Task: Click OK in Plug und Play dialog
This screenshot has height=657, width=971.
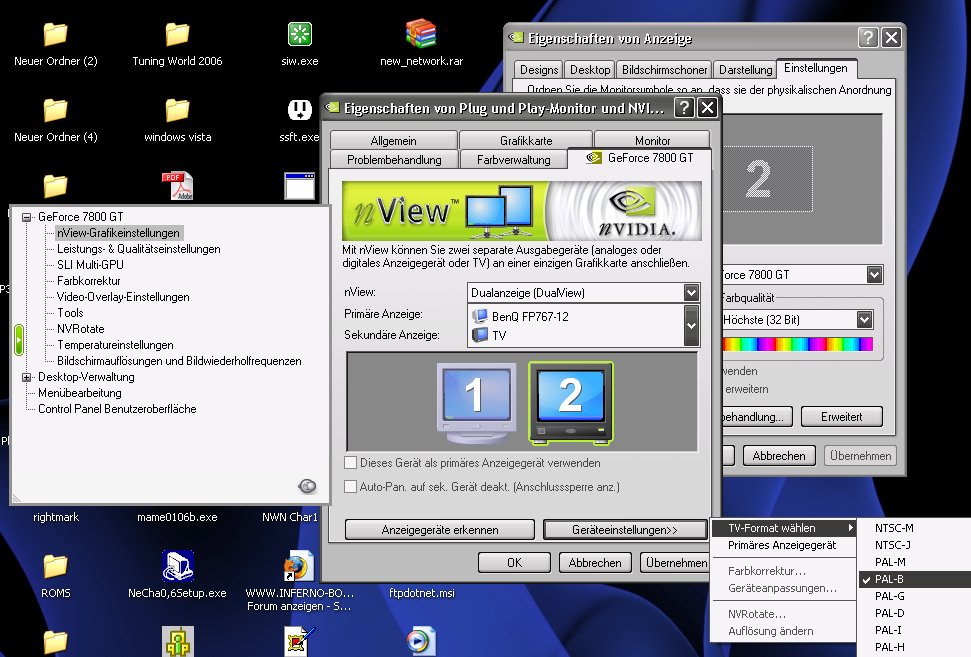Action: [x=515, y=563]
